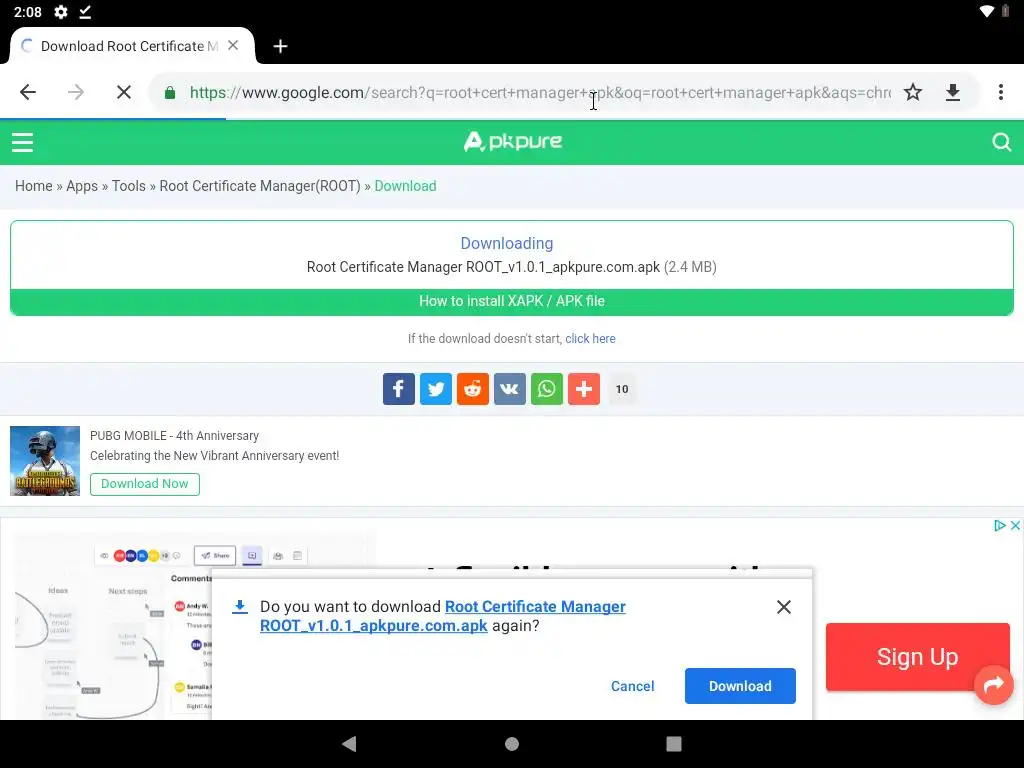Open the APKPure hamburger menu

22,142
